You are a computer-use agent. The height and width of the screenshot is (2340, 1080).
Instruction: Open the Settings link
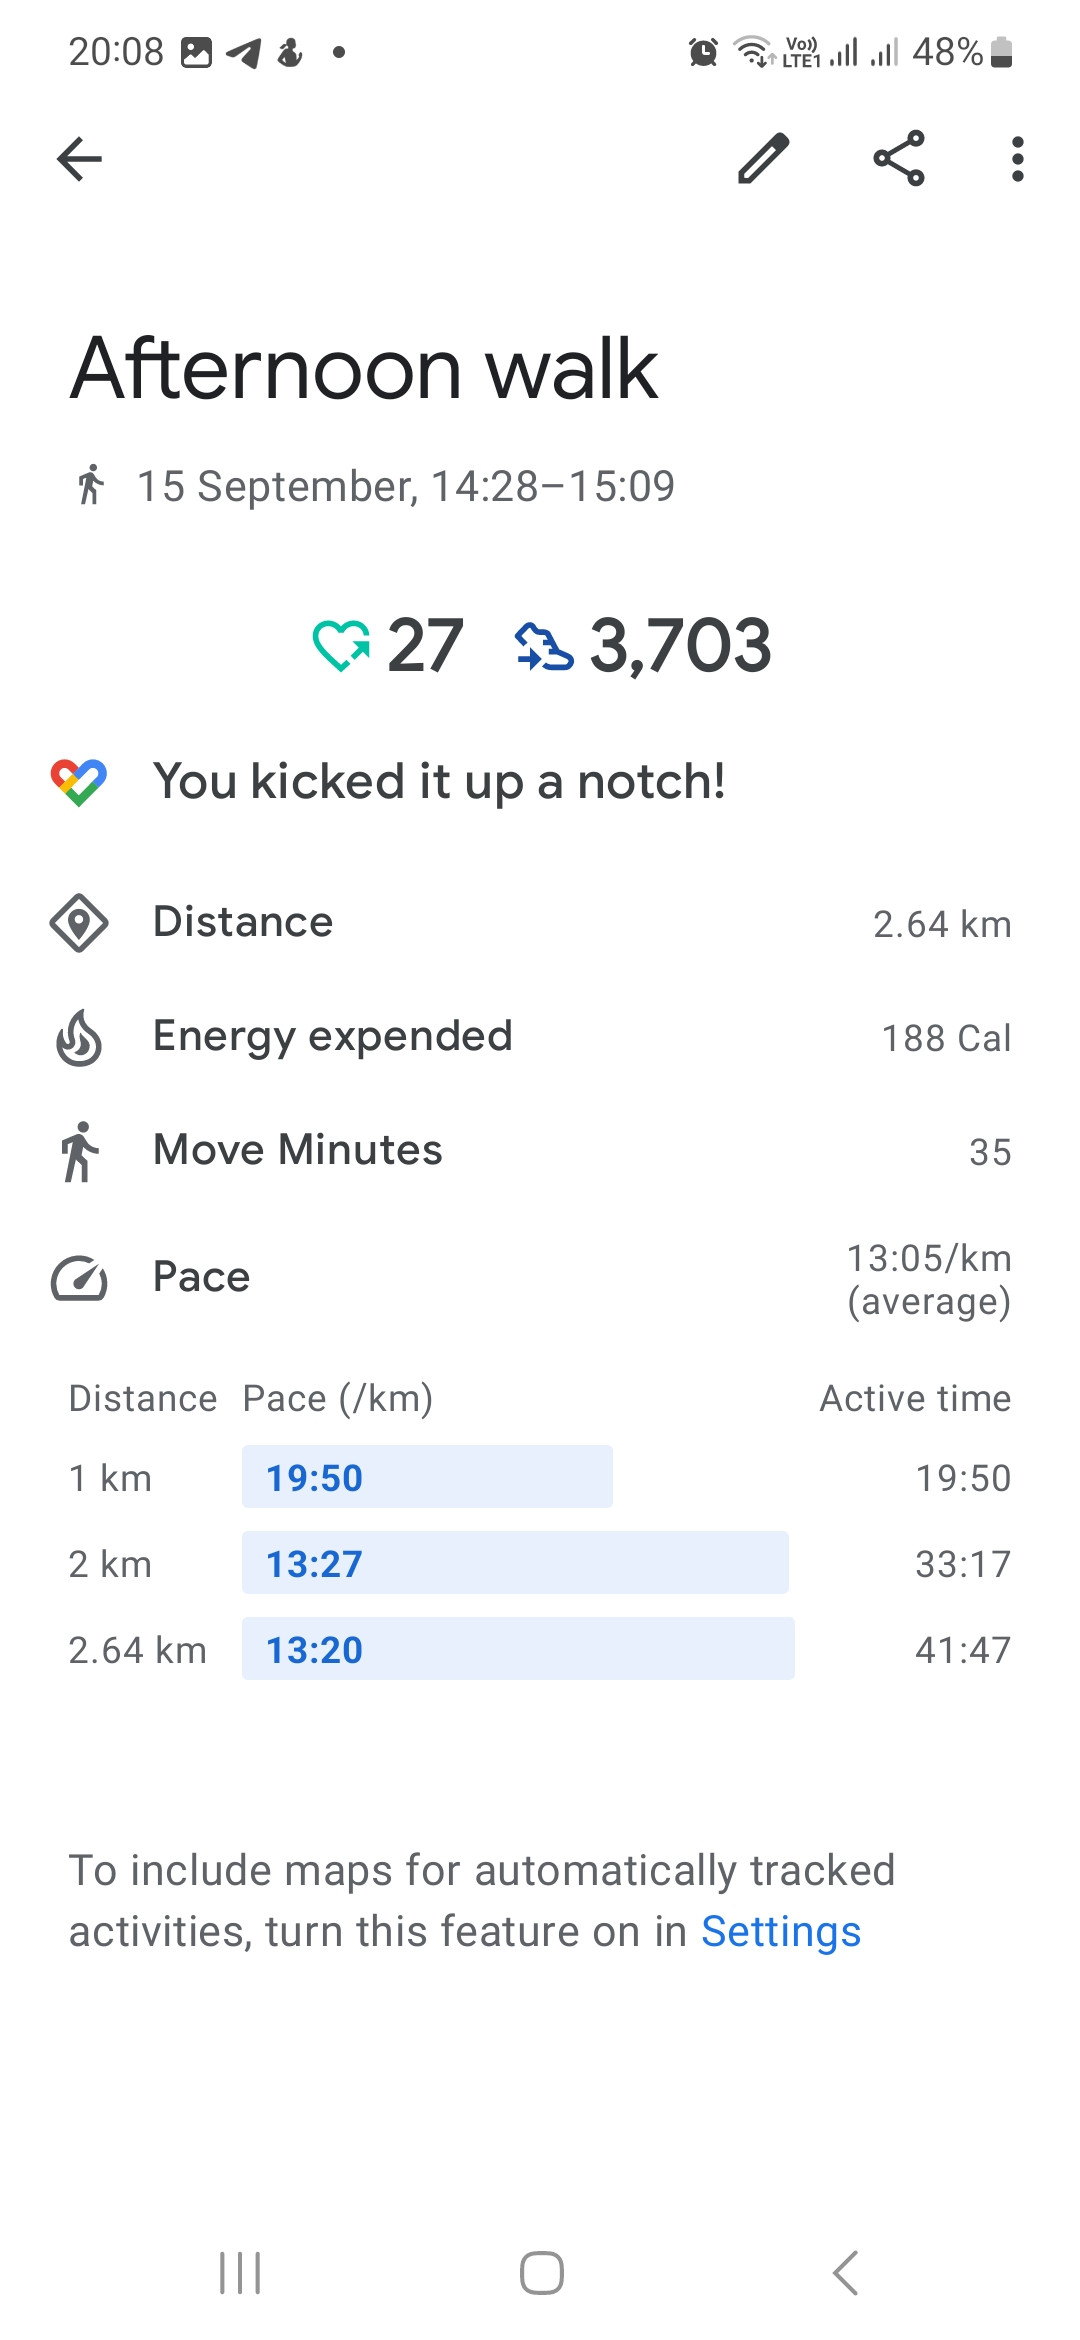tap(781, 1932)
